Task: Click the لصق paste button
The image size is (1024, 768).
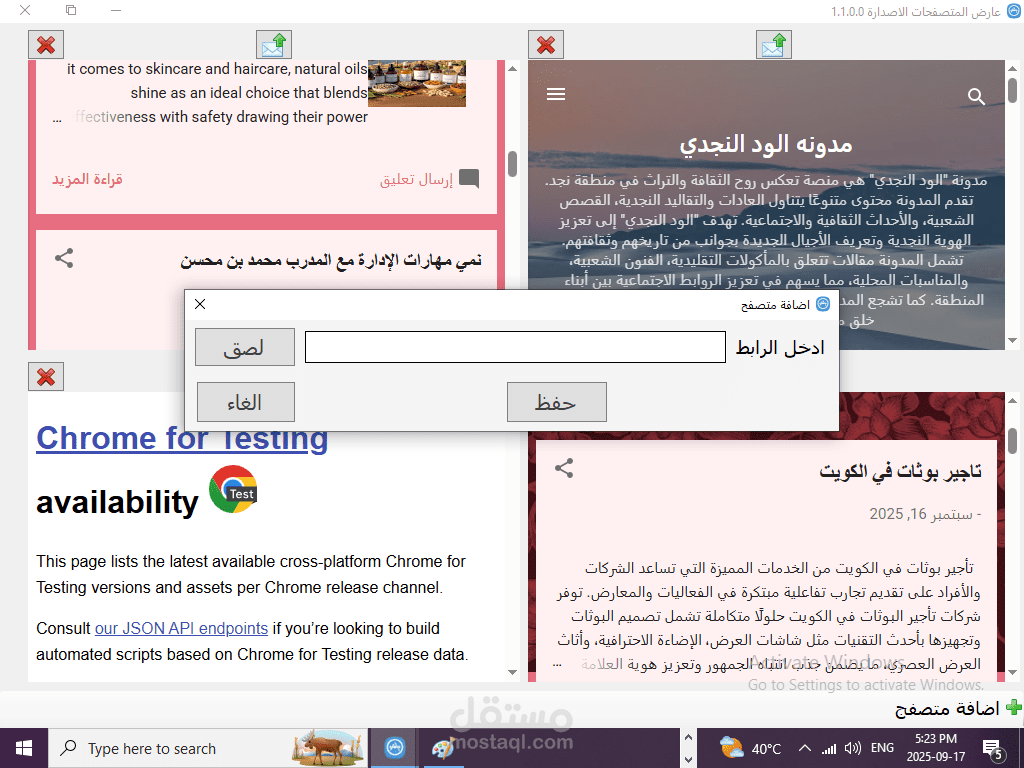Action: (x=245, y=347)
